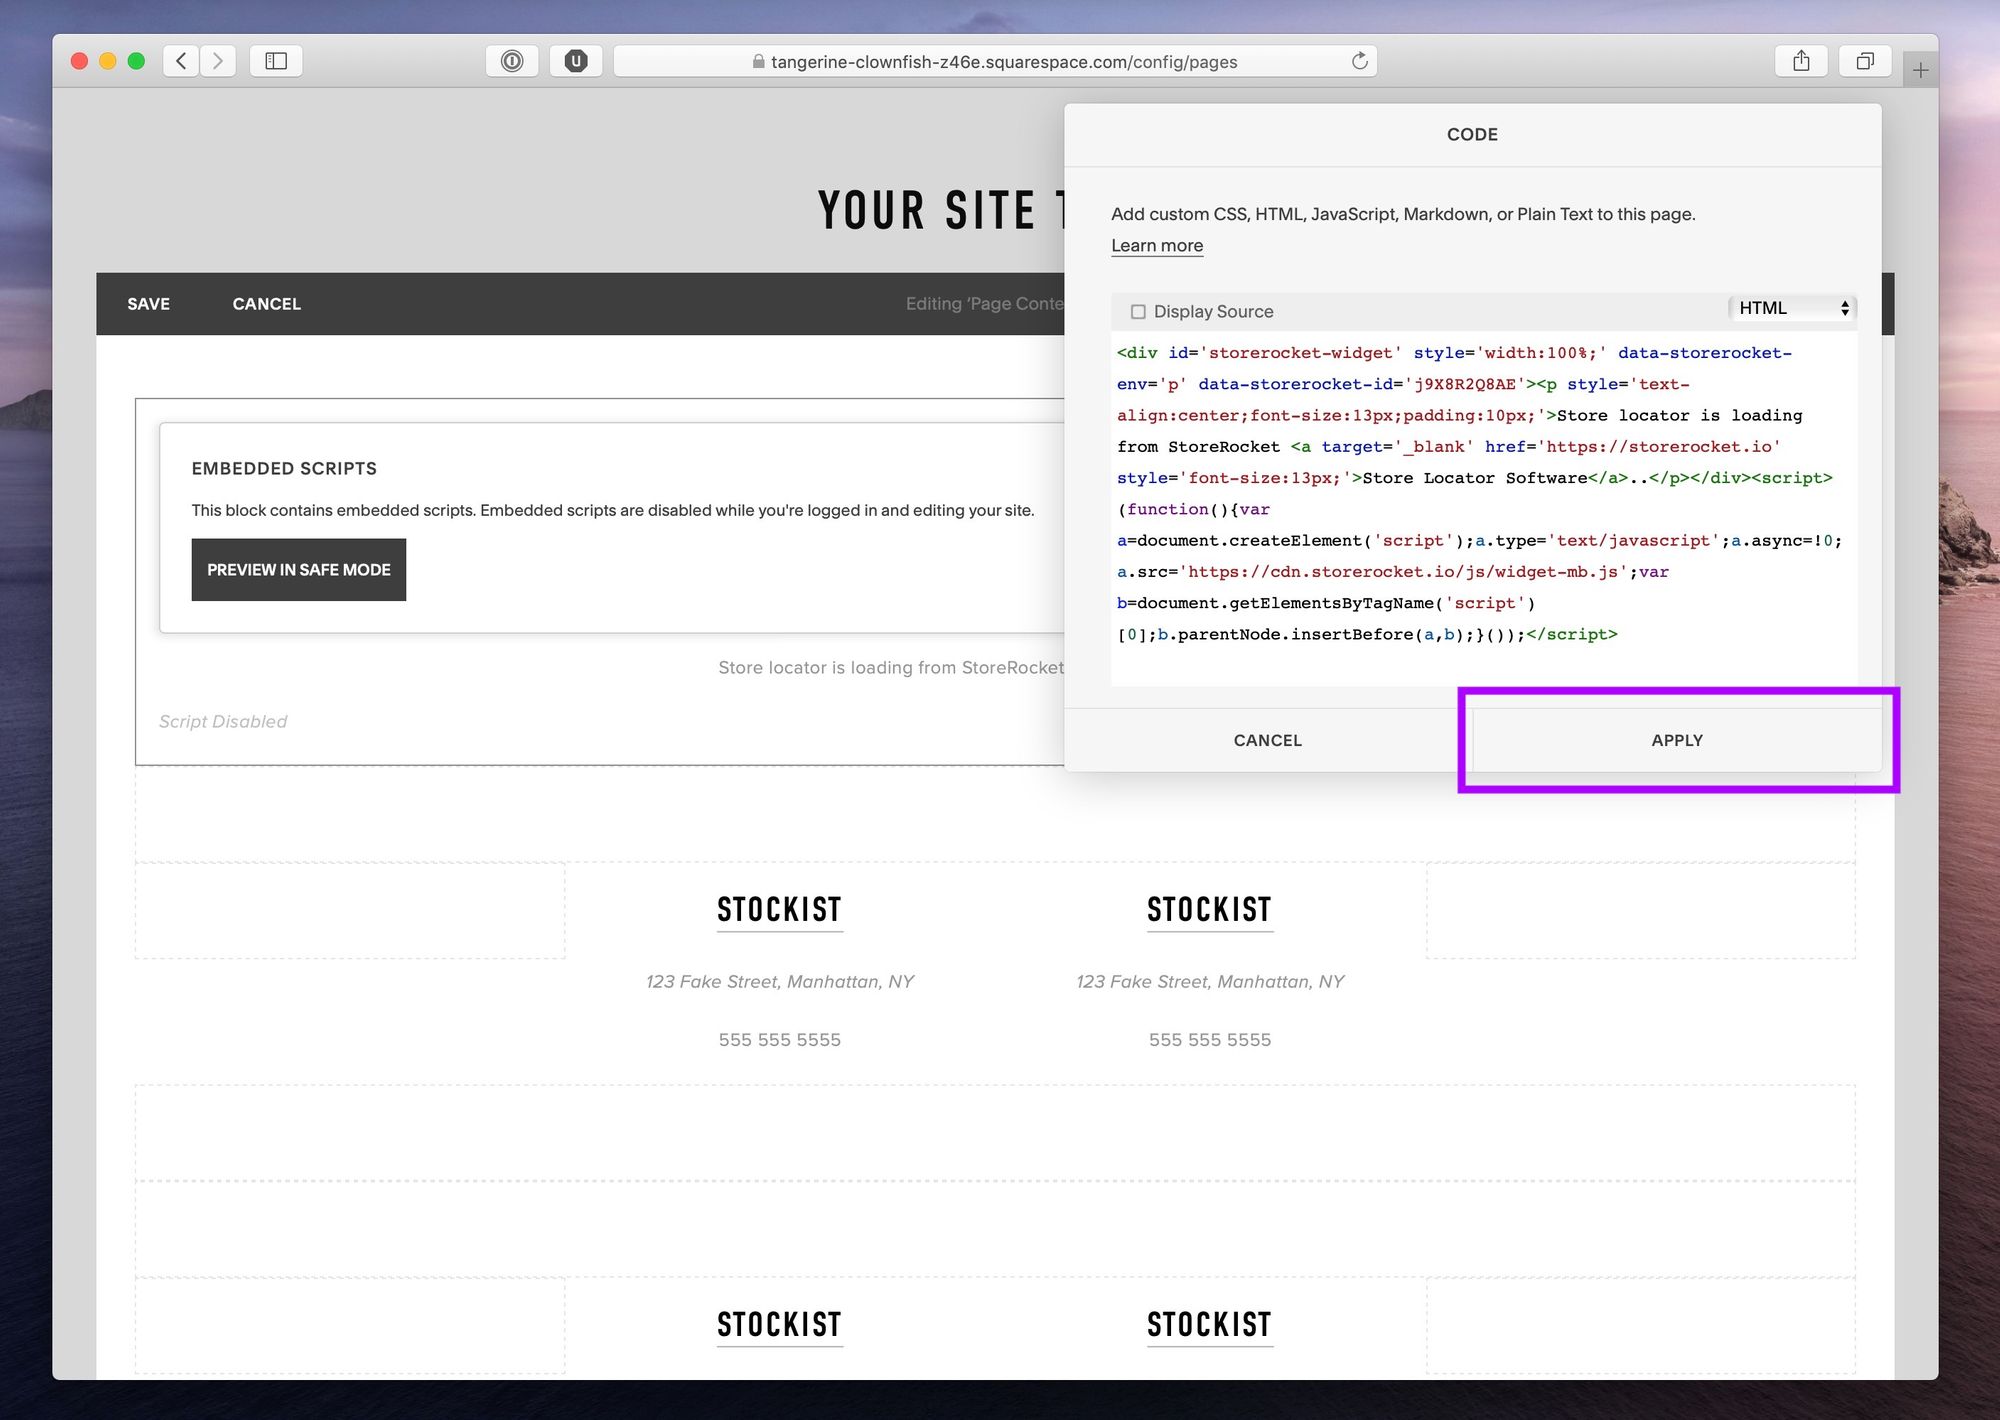The width and height of the screenshot is (2000, 1420).
Task: Open the Share sheet icon
Action: click(1801, 61)
